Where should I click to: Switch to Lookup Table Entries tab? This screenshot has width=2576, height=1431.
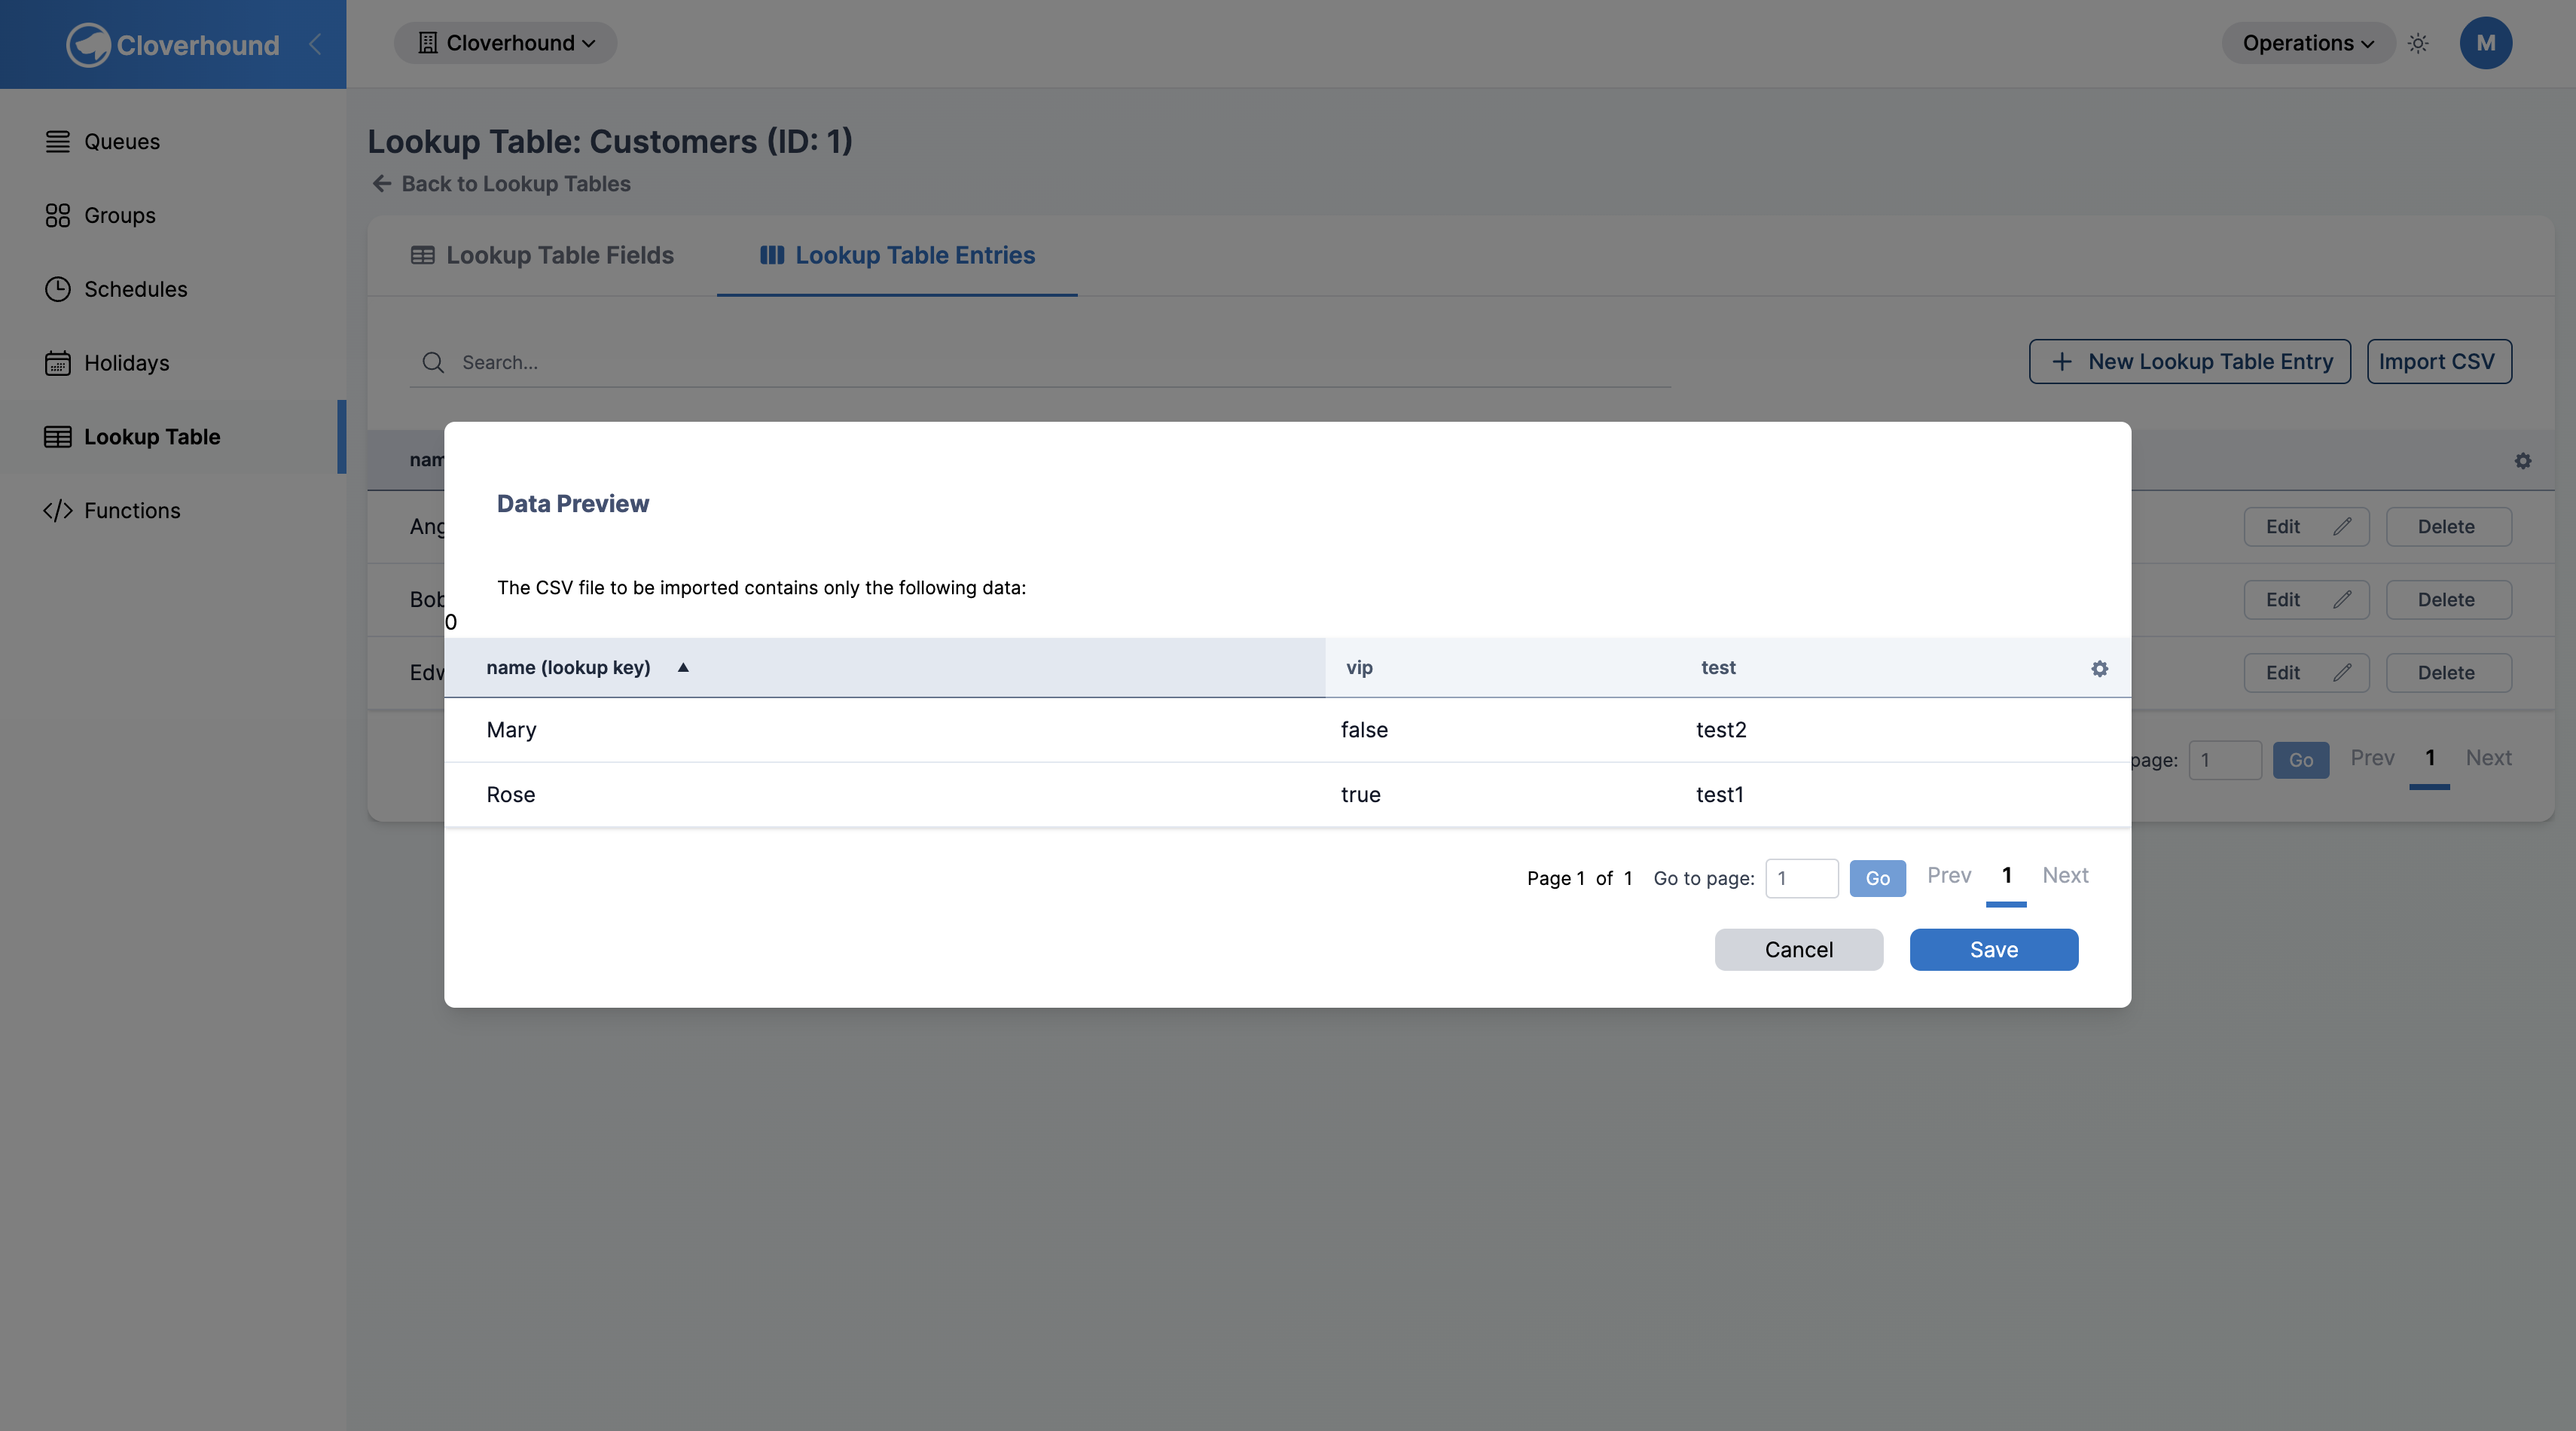(897, 256)
